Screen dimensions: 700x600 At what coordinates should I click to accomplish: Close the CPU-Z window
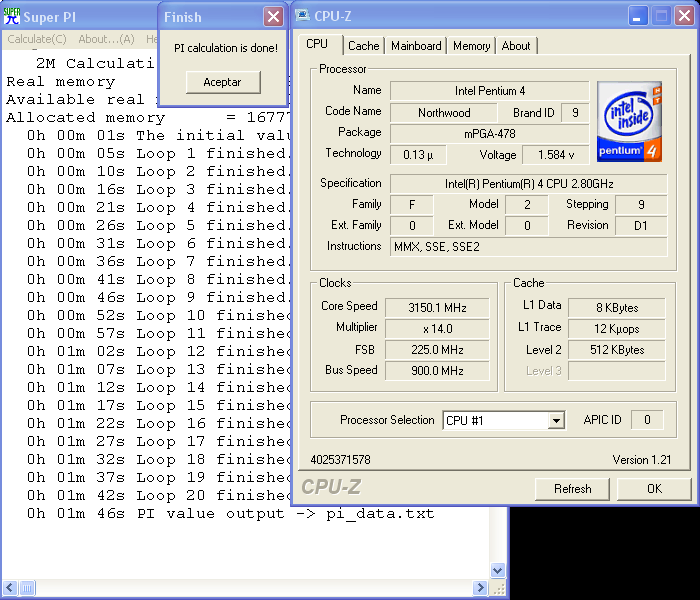pos(682,16)
